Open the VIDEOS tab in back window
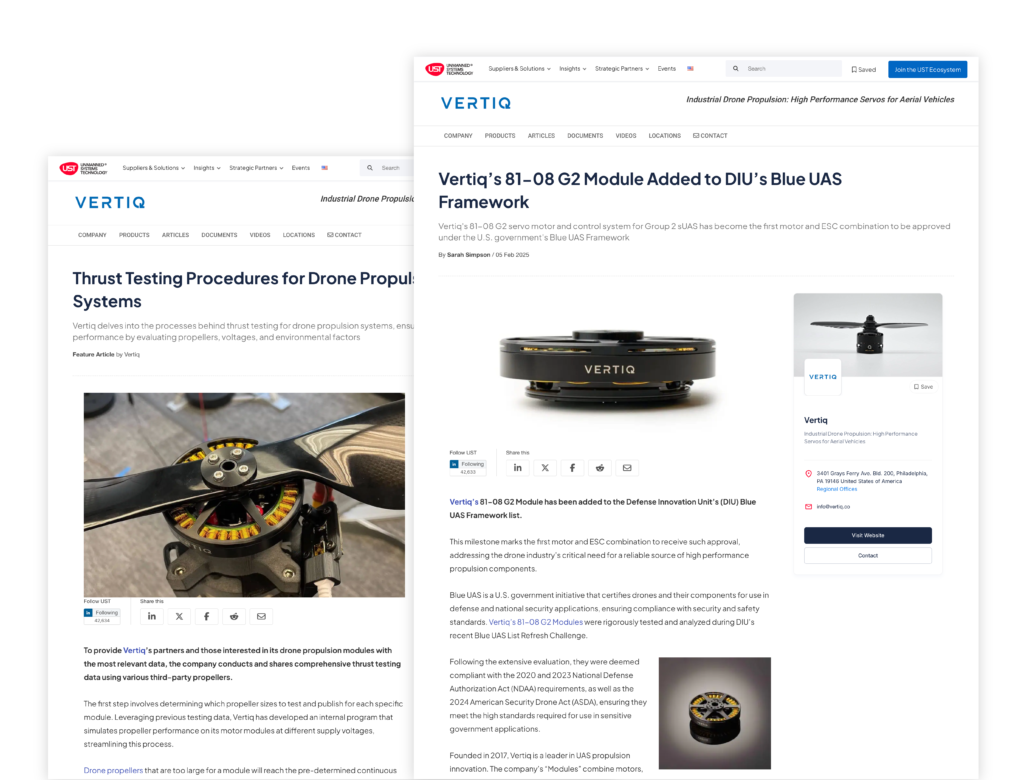The width and height of the screenshot is (1024, 780). pos(260,235)
